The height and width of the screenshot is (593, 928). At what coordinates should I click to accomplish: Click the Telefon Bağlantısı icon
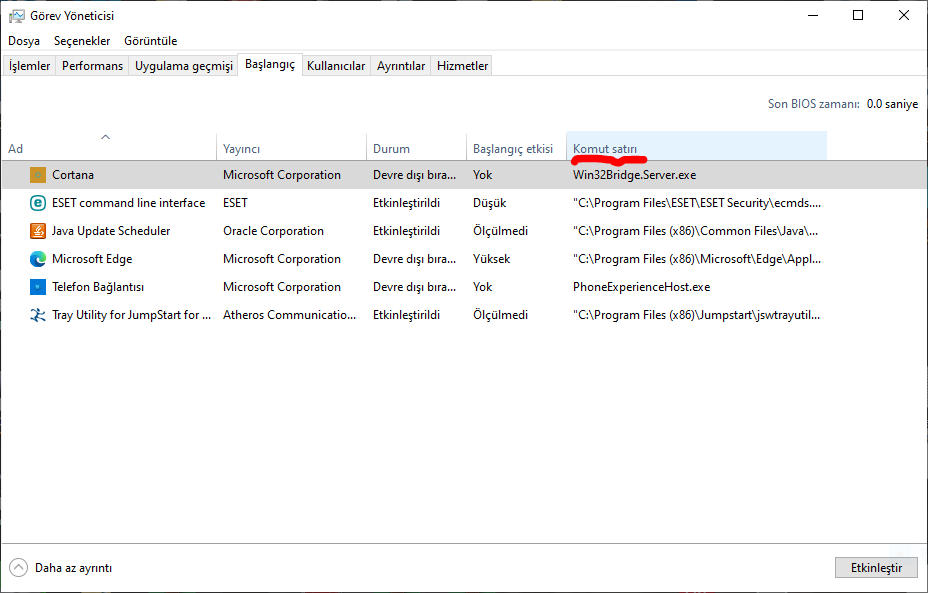click(x=38, y=287)
